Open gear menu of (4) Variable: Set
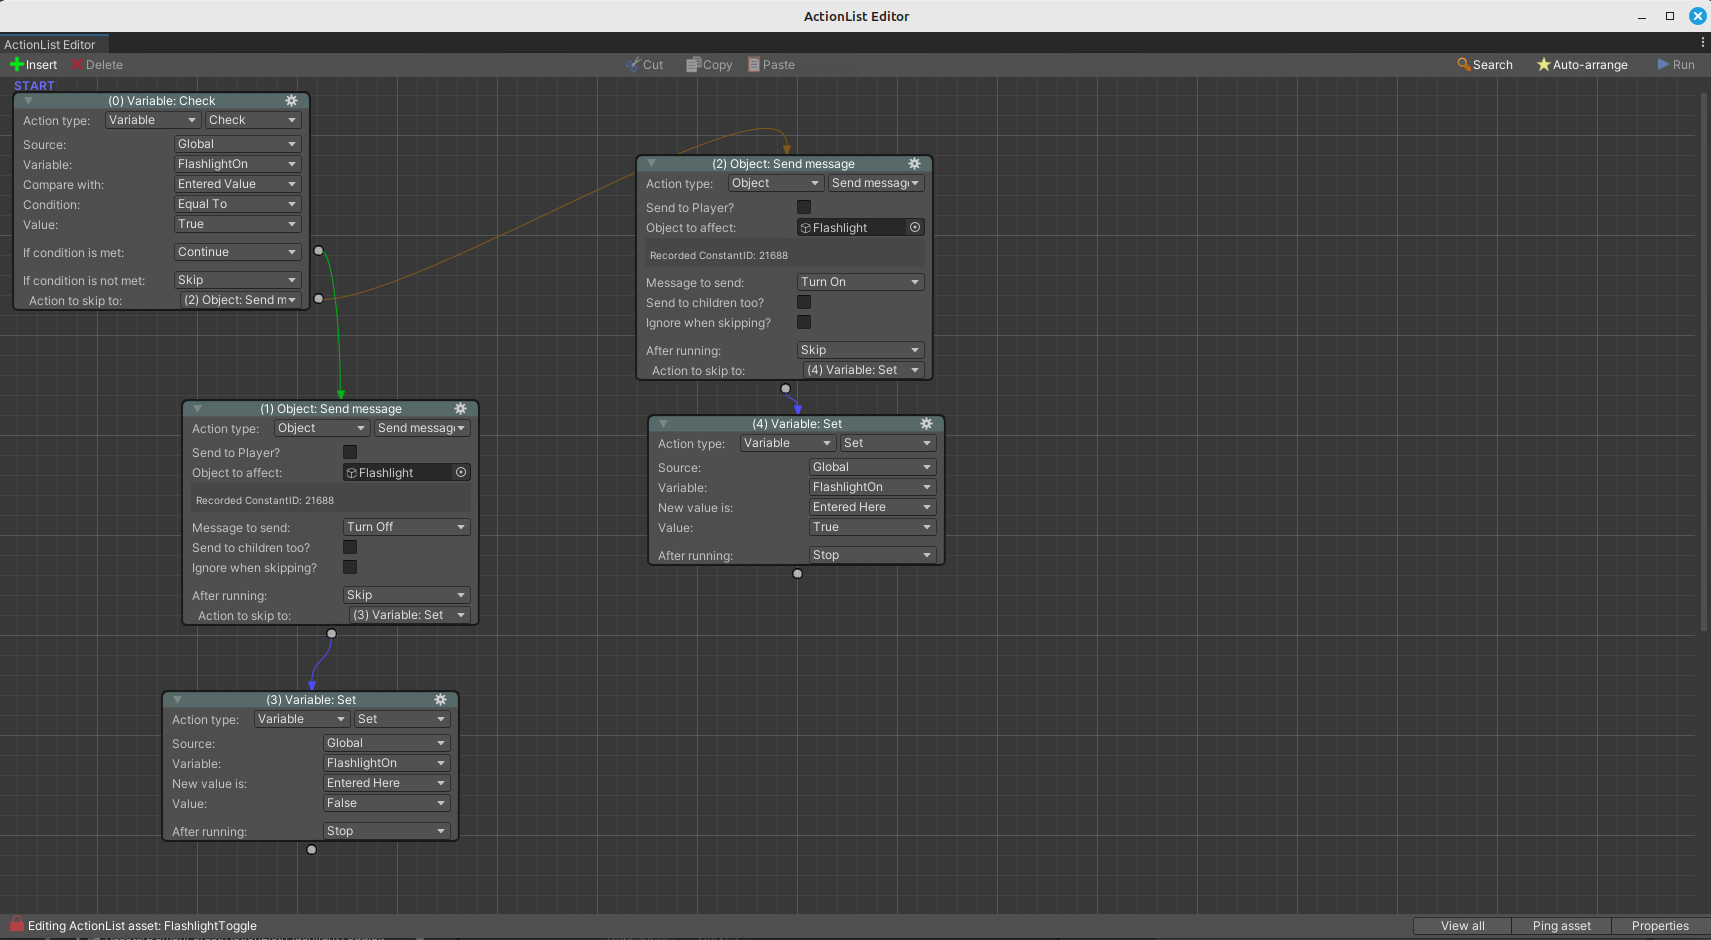Viewport: 1711px width, 940px height. [x=926, y=424]
